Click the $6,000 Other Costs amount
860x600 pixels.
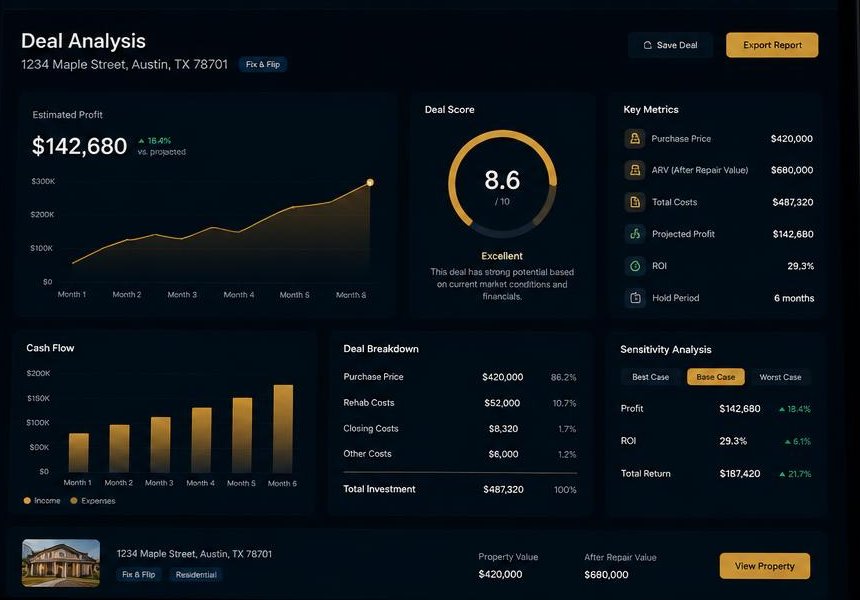click(503, 454)
